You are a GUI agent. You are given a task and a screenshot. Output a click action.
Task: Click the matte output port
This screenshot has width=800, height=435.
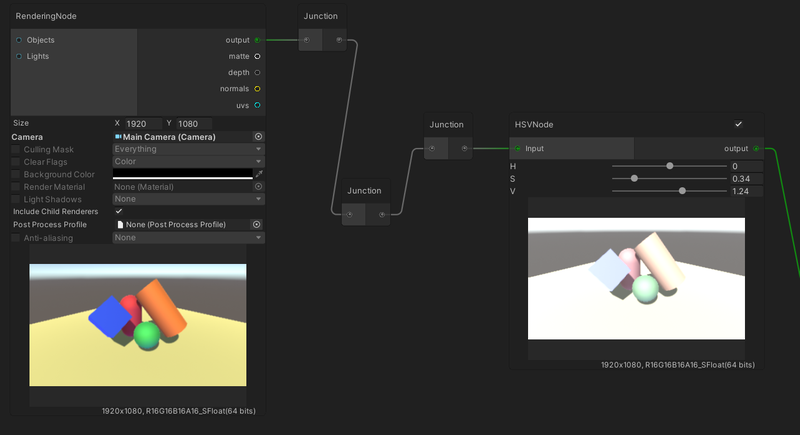(258, 57)
